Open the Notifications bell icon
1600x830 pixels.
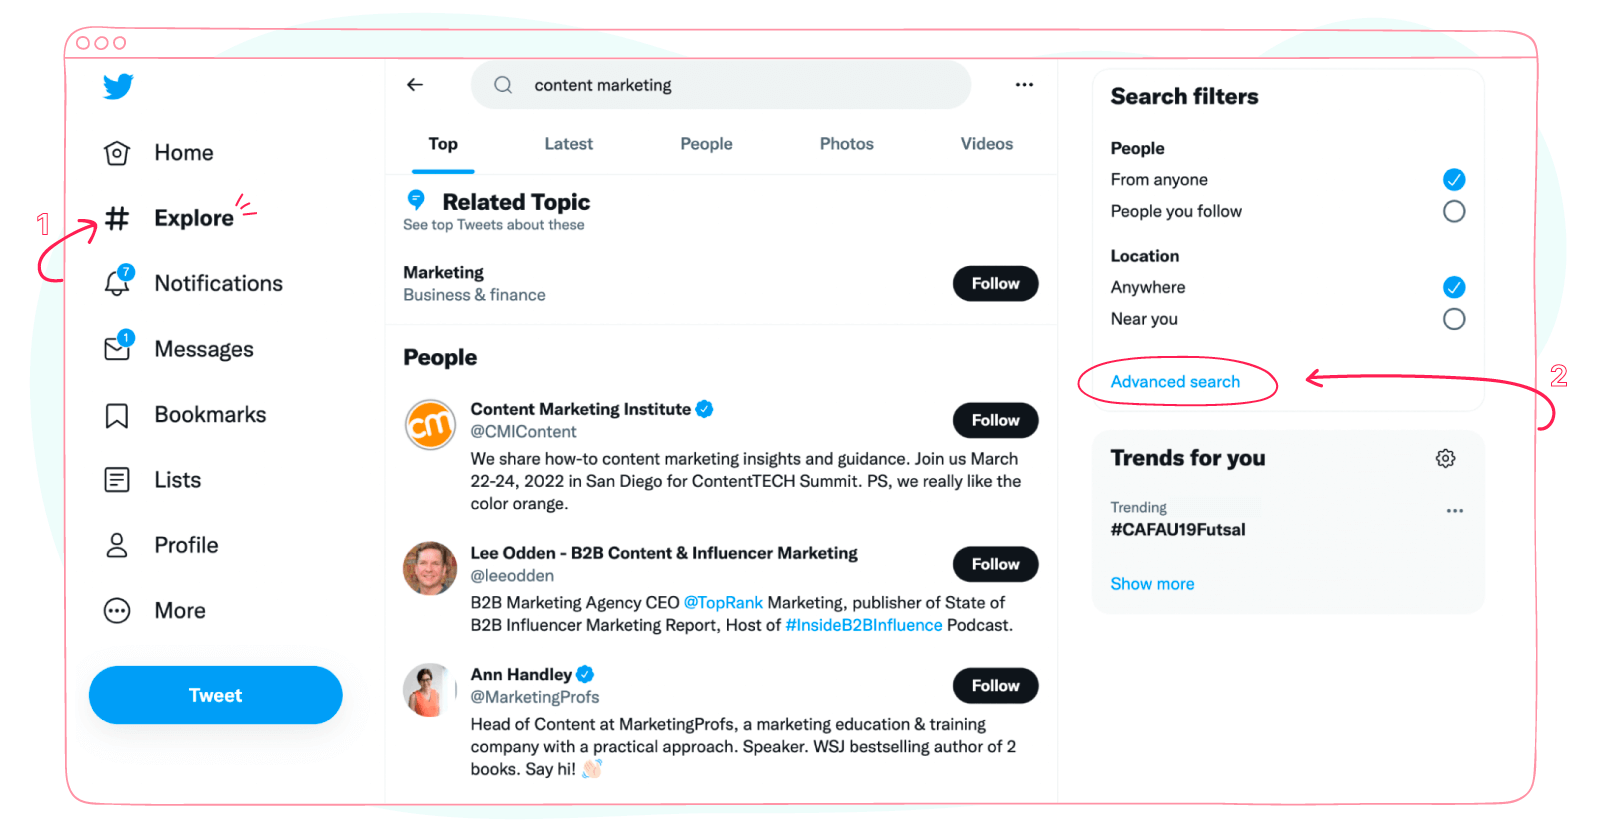coord(117,283)
